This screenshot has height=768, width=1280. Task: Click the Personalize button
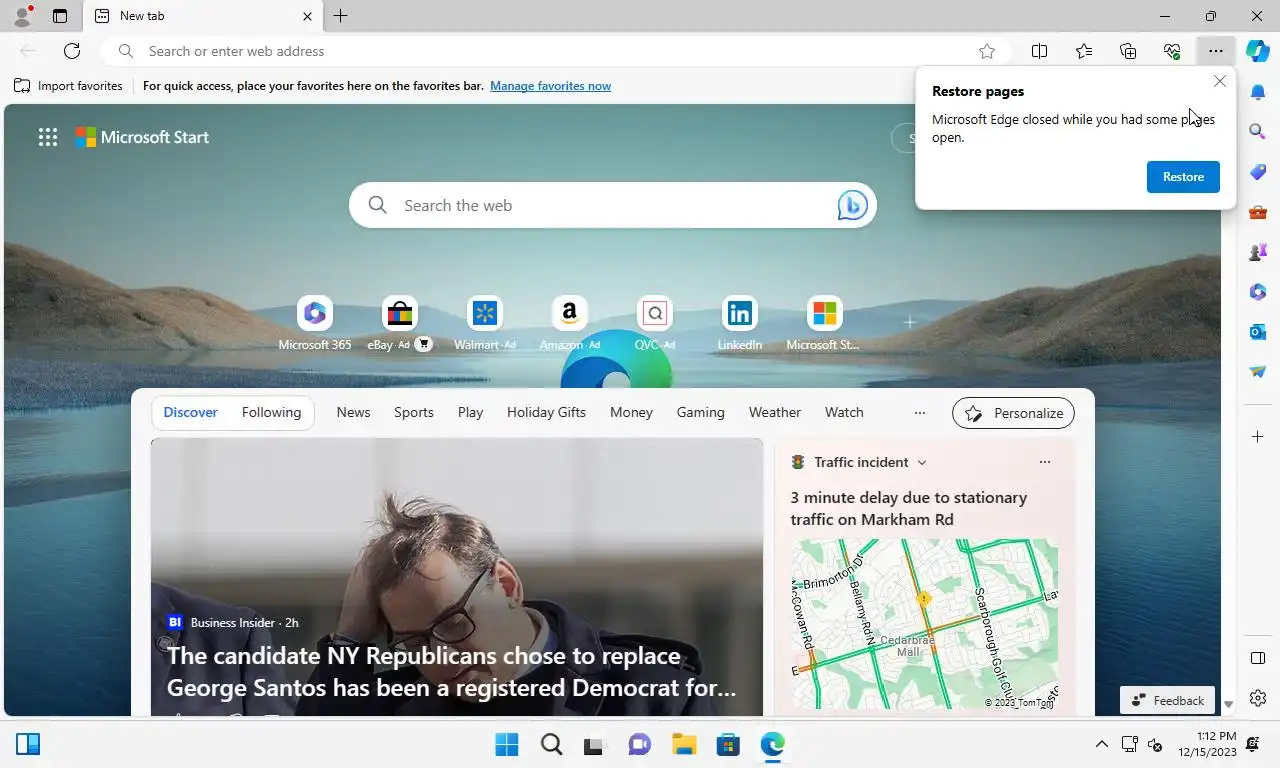[x=1013, y=413]
